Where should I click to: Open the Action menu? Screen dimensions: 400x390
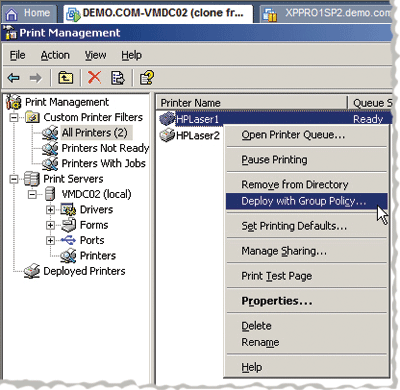click(x=55, y=55)
